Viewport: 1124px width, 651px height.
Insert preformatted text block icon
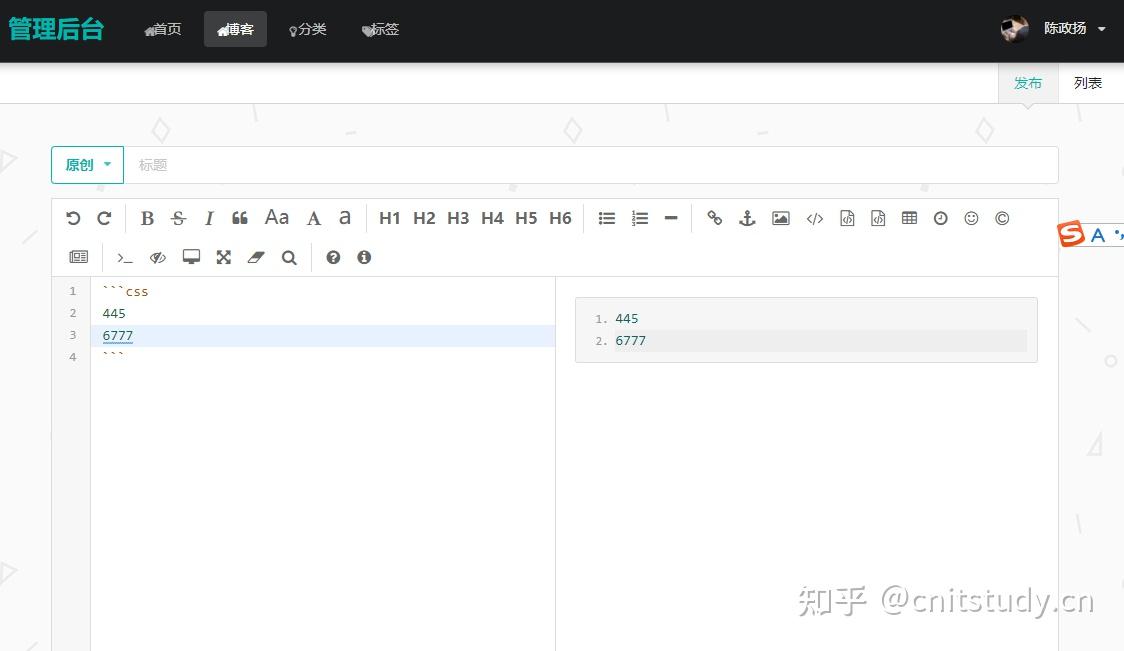tap(847, 218)
